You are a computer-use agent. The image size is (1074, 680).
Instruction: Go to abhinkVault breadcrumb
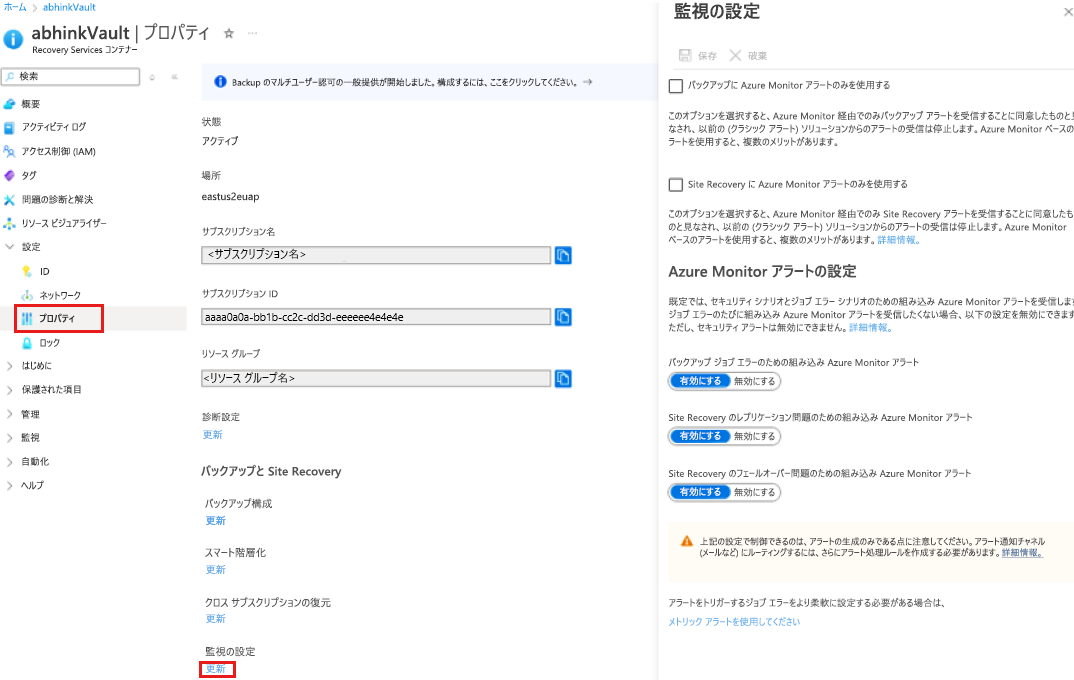69,8
